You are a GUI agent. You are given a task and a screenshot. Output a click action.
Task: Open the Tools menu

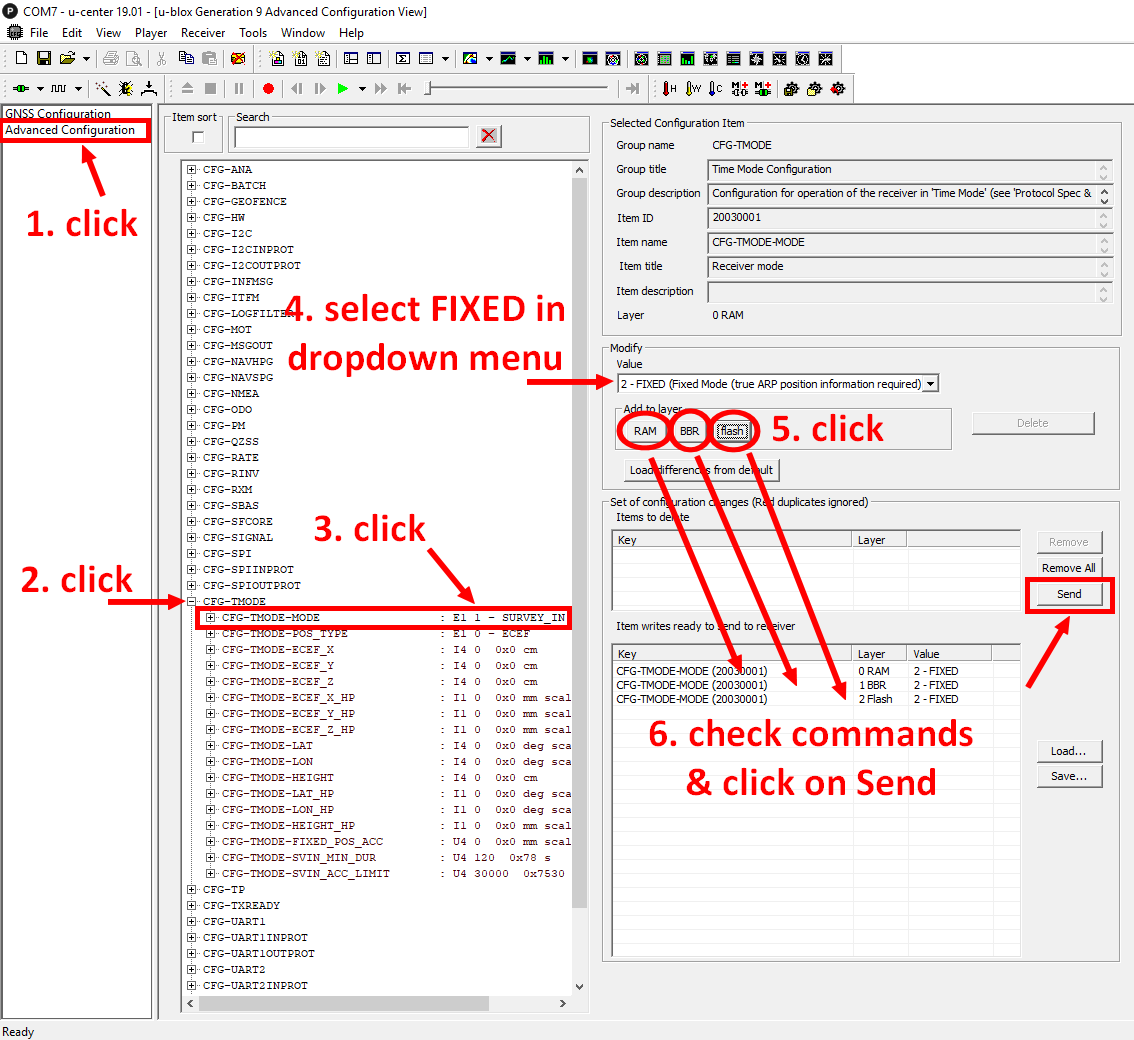tap(253, 33)
